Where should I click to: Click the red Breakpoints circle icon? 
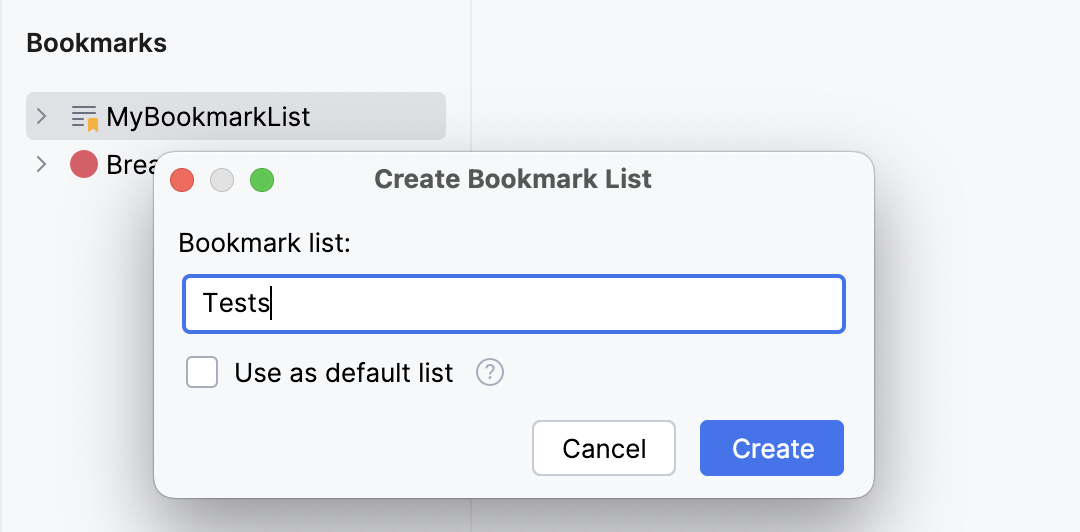click(x=84, y=164)
